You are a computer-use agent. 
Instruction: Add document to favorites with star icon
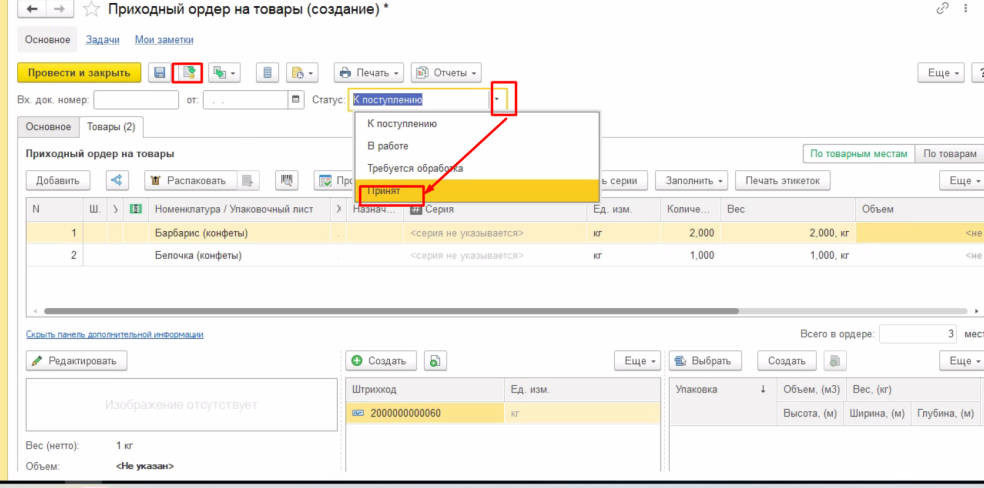tap(92, 9)
